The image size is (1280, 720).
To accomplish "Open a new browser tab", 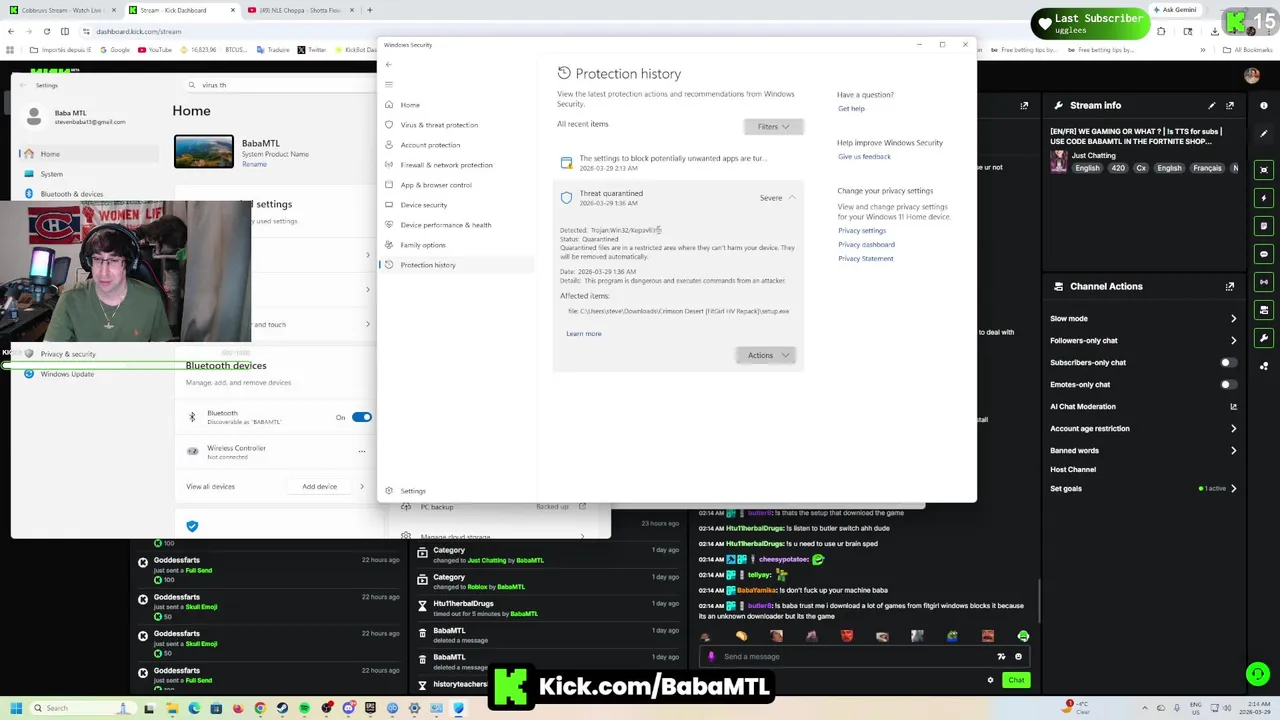I will click(369, 10).
